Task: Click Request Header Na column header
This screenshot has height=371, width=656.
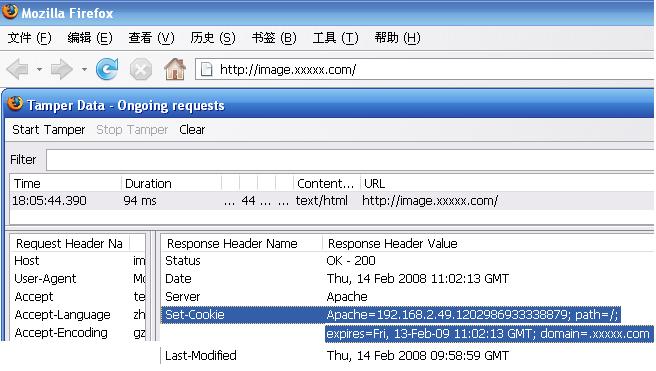Action: click(69, 243)
